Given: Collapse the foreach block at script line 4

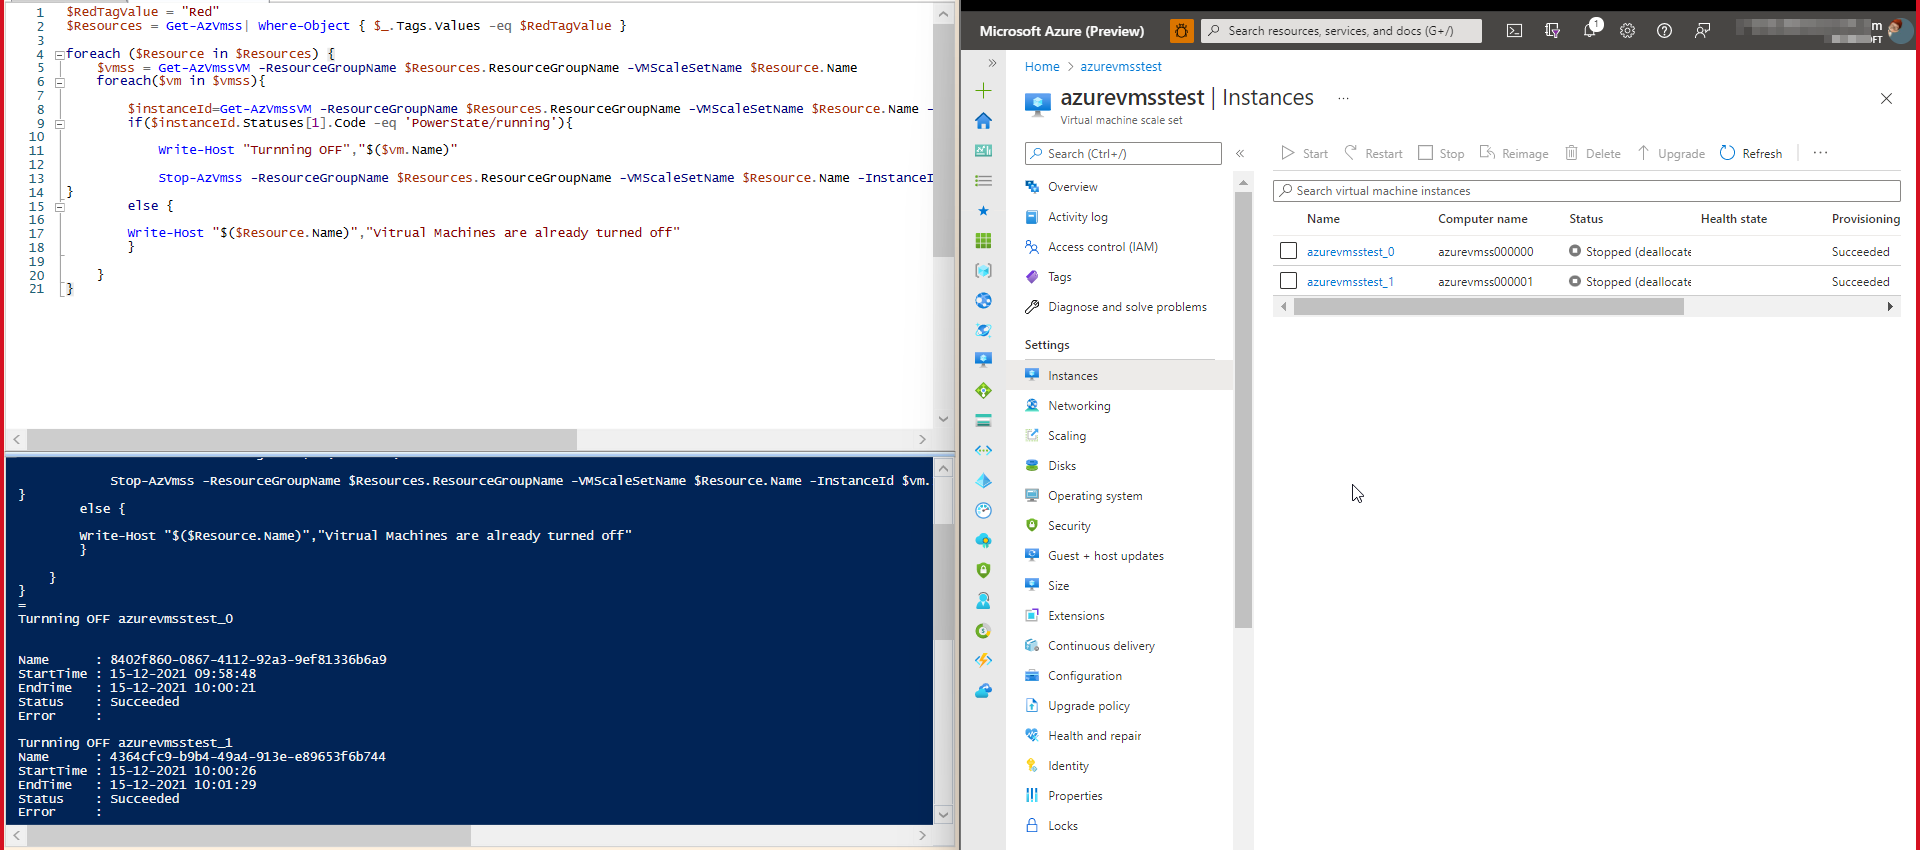Looking at the screenshot, I should coord(59,54).
